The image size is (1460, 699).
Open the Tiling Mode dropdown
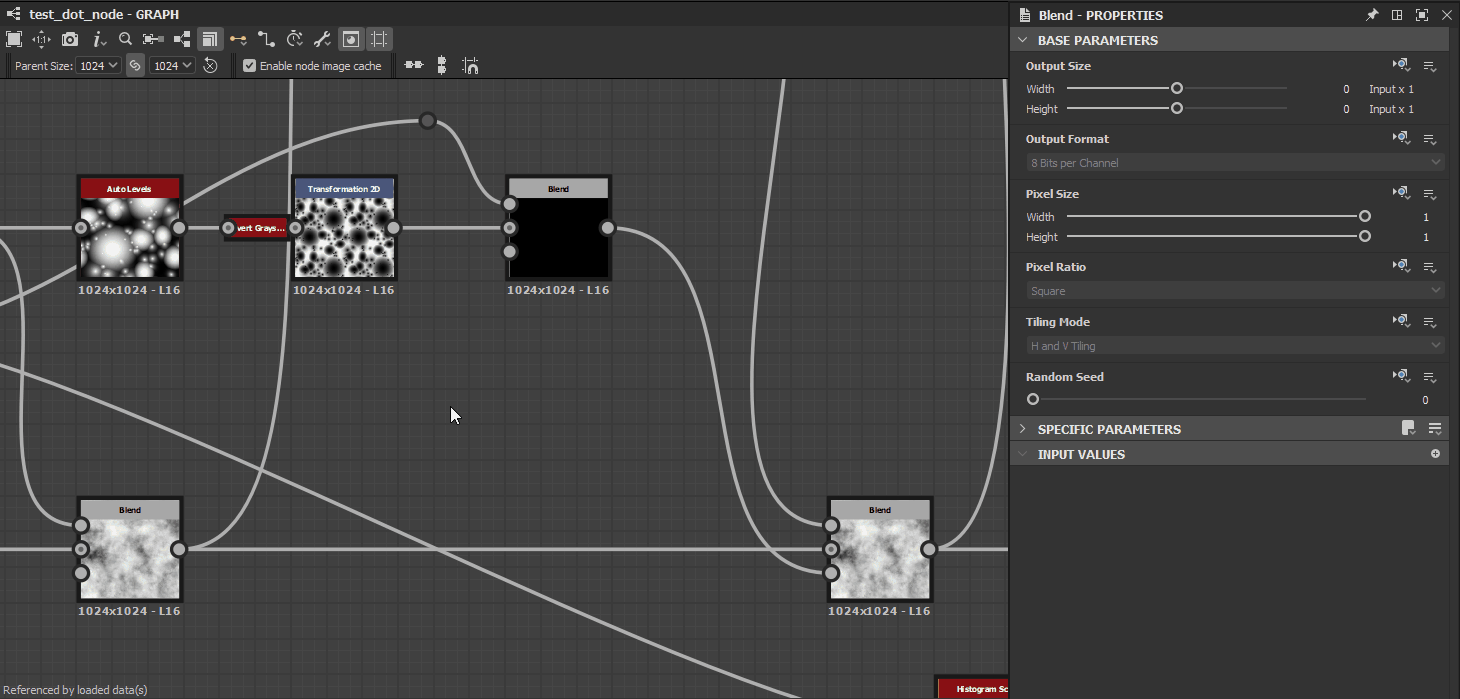click(1228, 345)
